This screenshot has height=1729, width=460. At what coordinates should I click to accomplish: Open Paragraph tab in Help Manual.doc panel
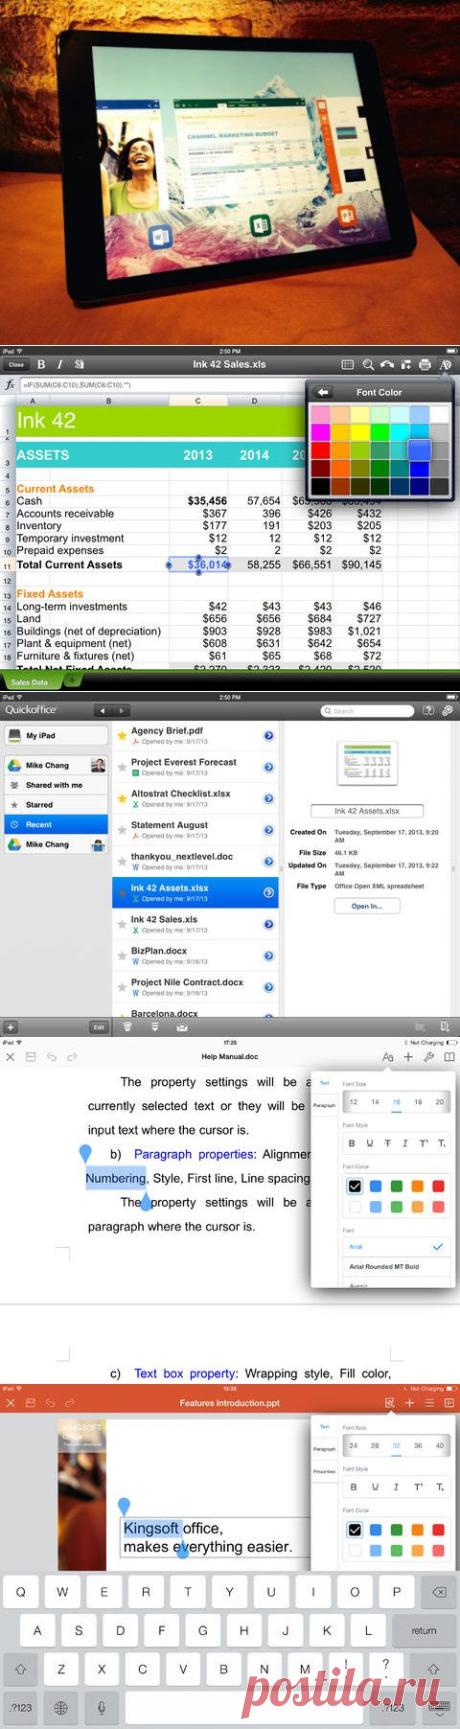click(324, 1106)
